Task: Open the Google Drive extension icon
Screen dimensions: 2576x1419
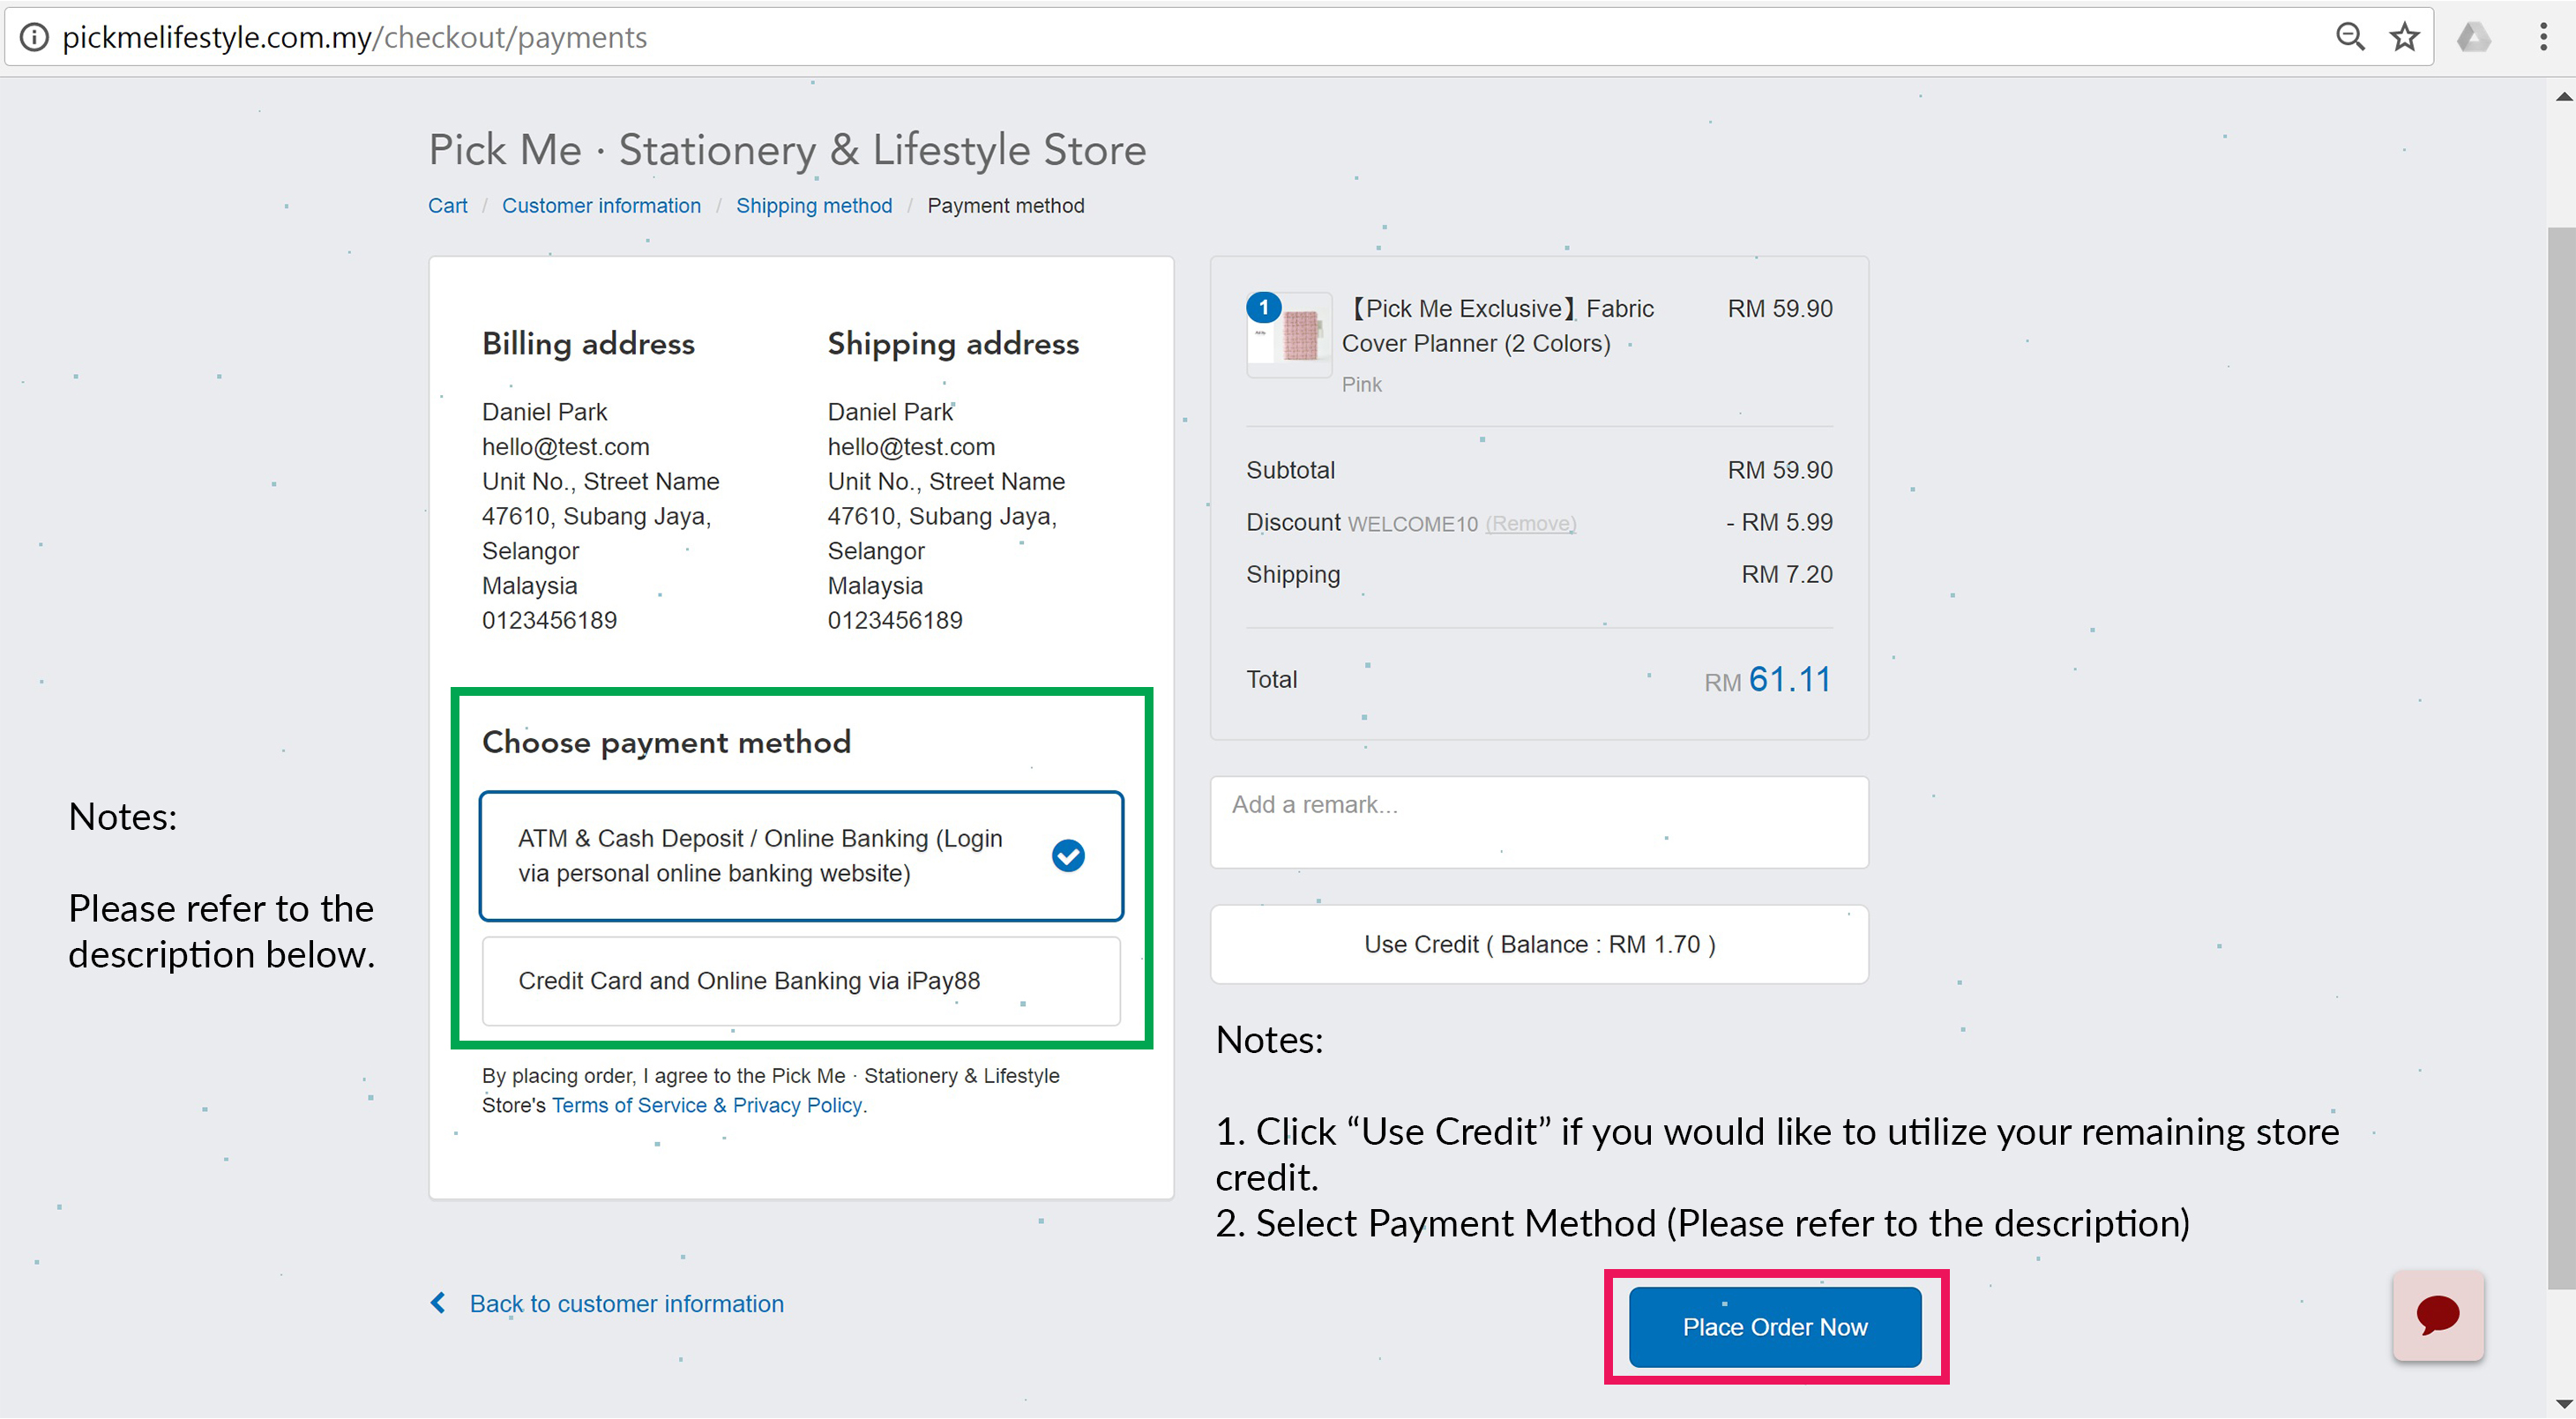Action: coord(2473,37)
